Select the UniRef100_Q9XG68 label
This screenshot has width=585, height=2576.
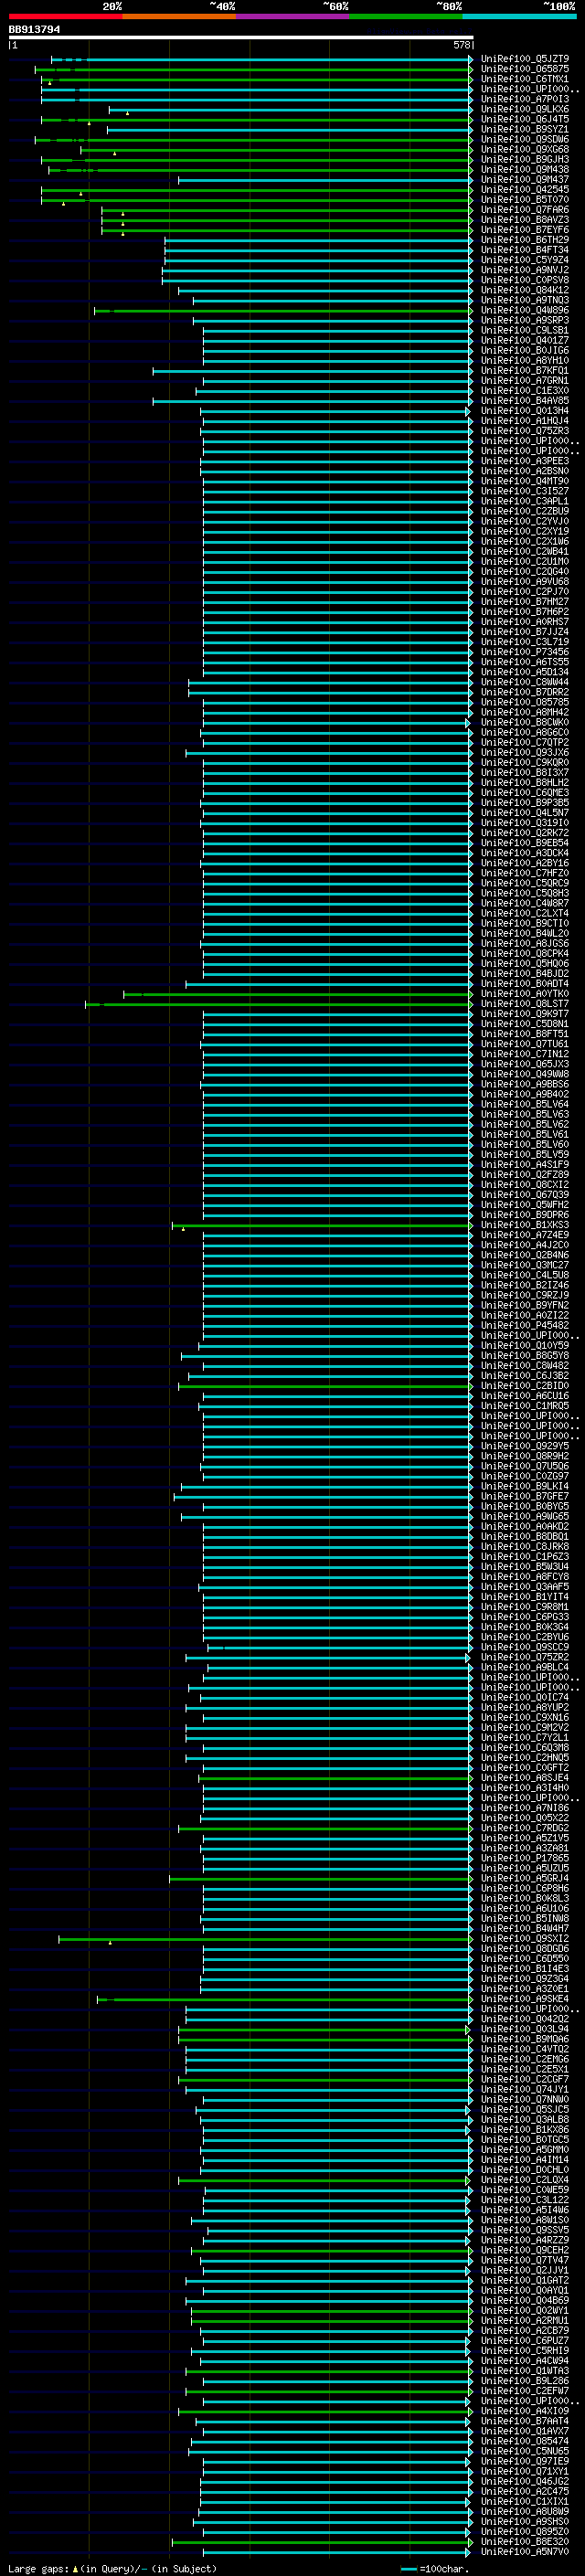tap(524, 149)
